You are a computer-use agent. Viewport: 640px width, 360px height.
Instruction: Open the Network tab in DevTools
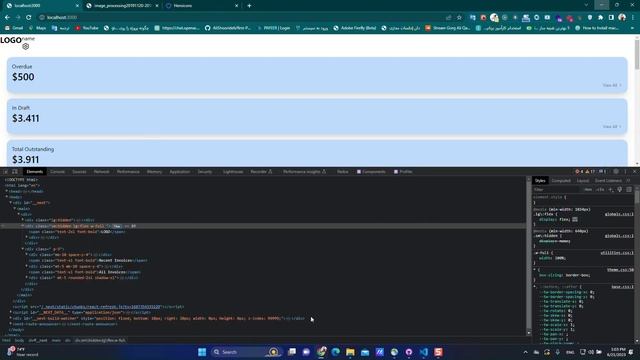tap(102, 172)
